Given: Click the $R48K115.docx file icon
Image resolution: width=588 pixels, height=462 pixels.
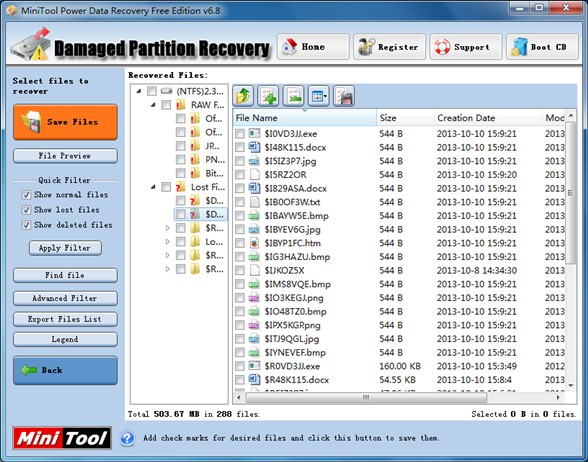Looking at the screenshot, I should click(x=254, y=380).
